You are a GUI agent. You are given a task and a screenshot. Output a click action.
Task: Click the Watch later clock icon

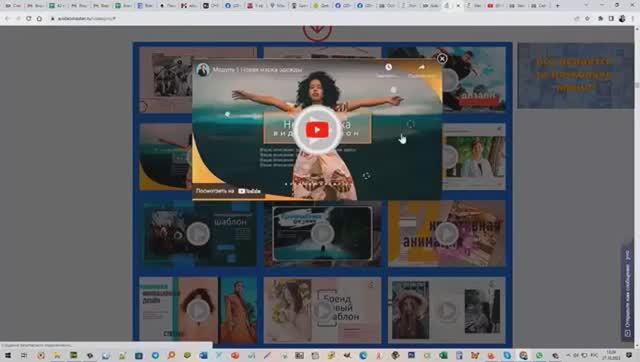click(388, 67)
